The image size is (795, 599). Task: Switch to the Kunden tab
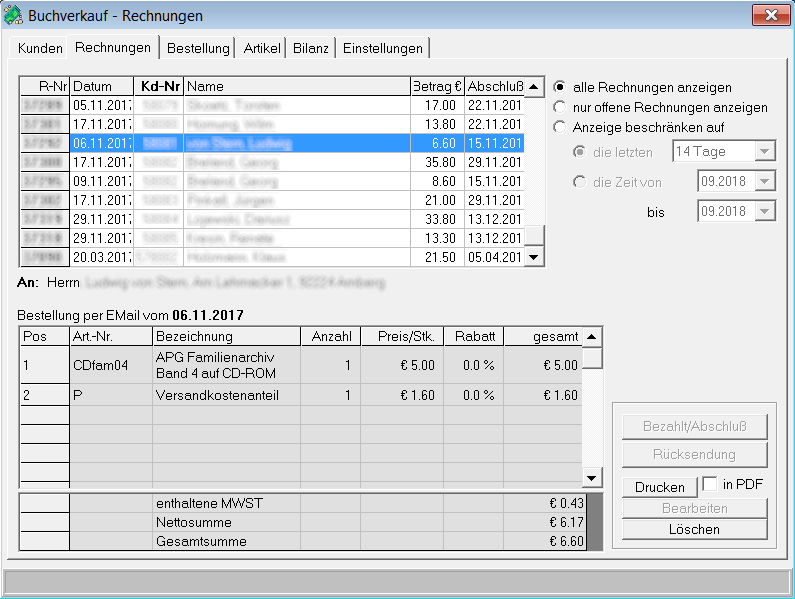(40, 48)
